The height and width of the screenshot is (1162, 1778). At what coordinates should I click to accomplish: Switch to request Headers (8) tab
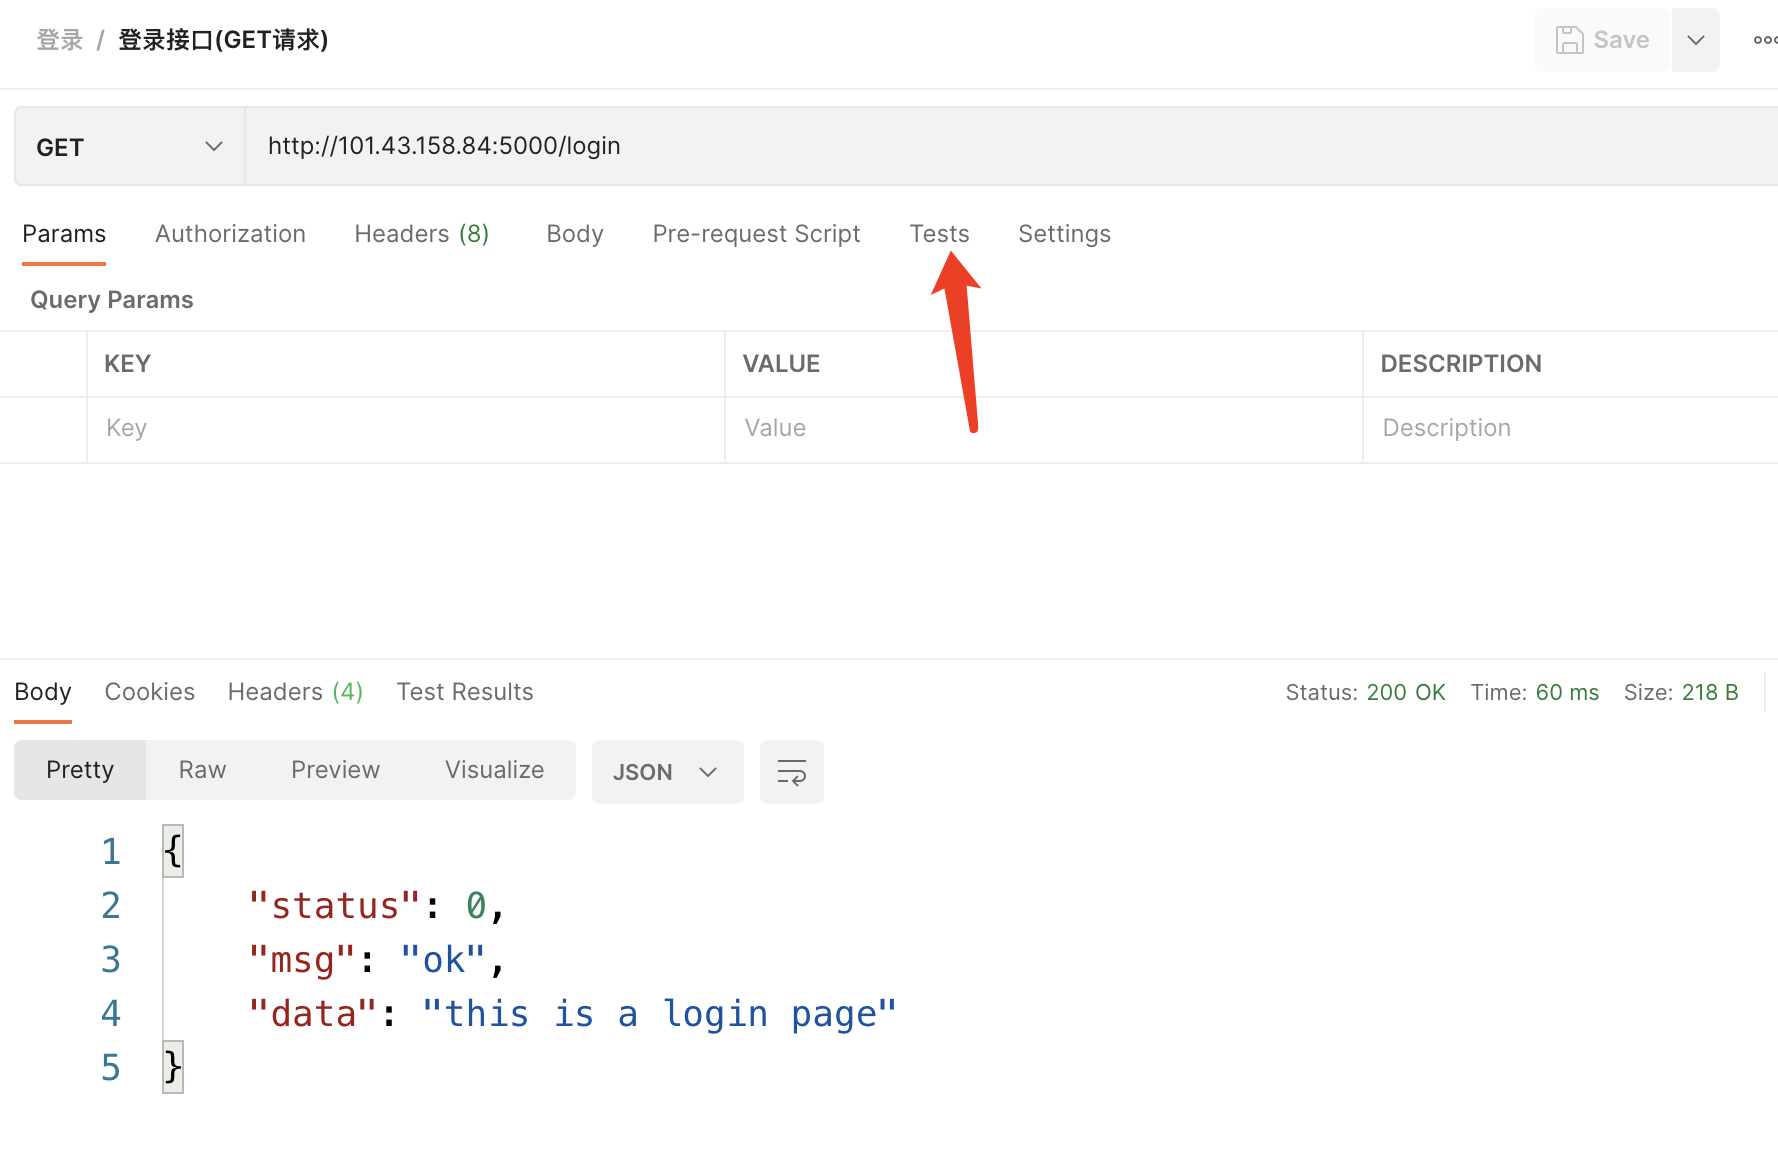421,234
